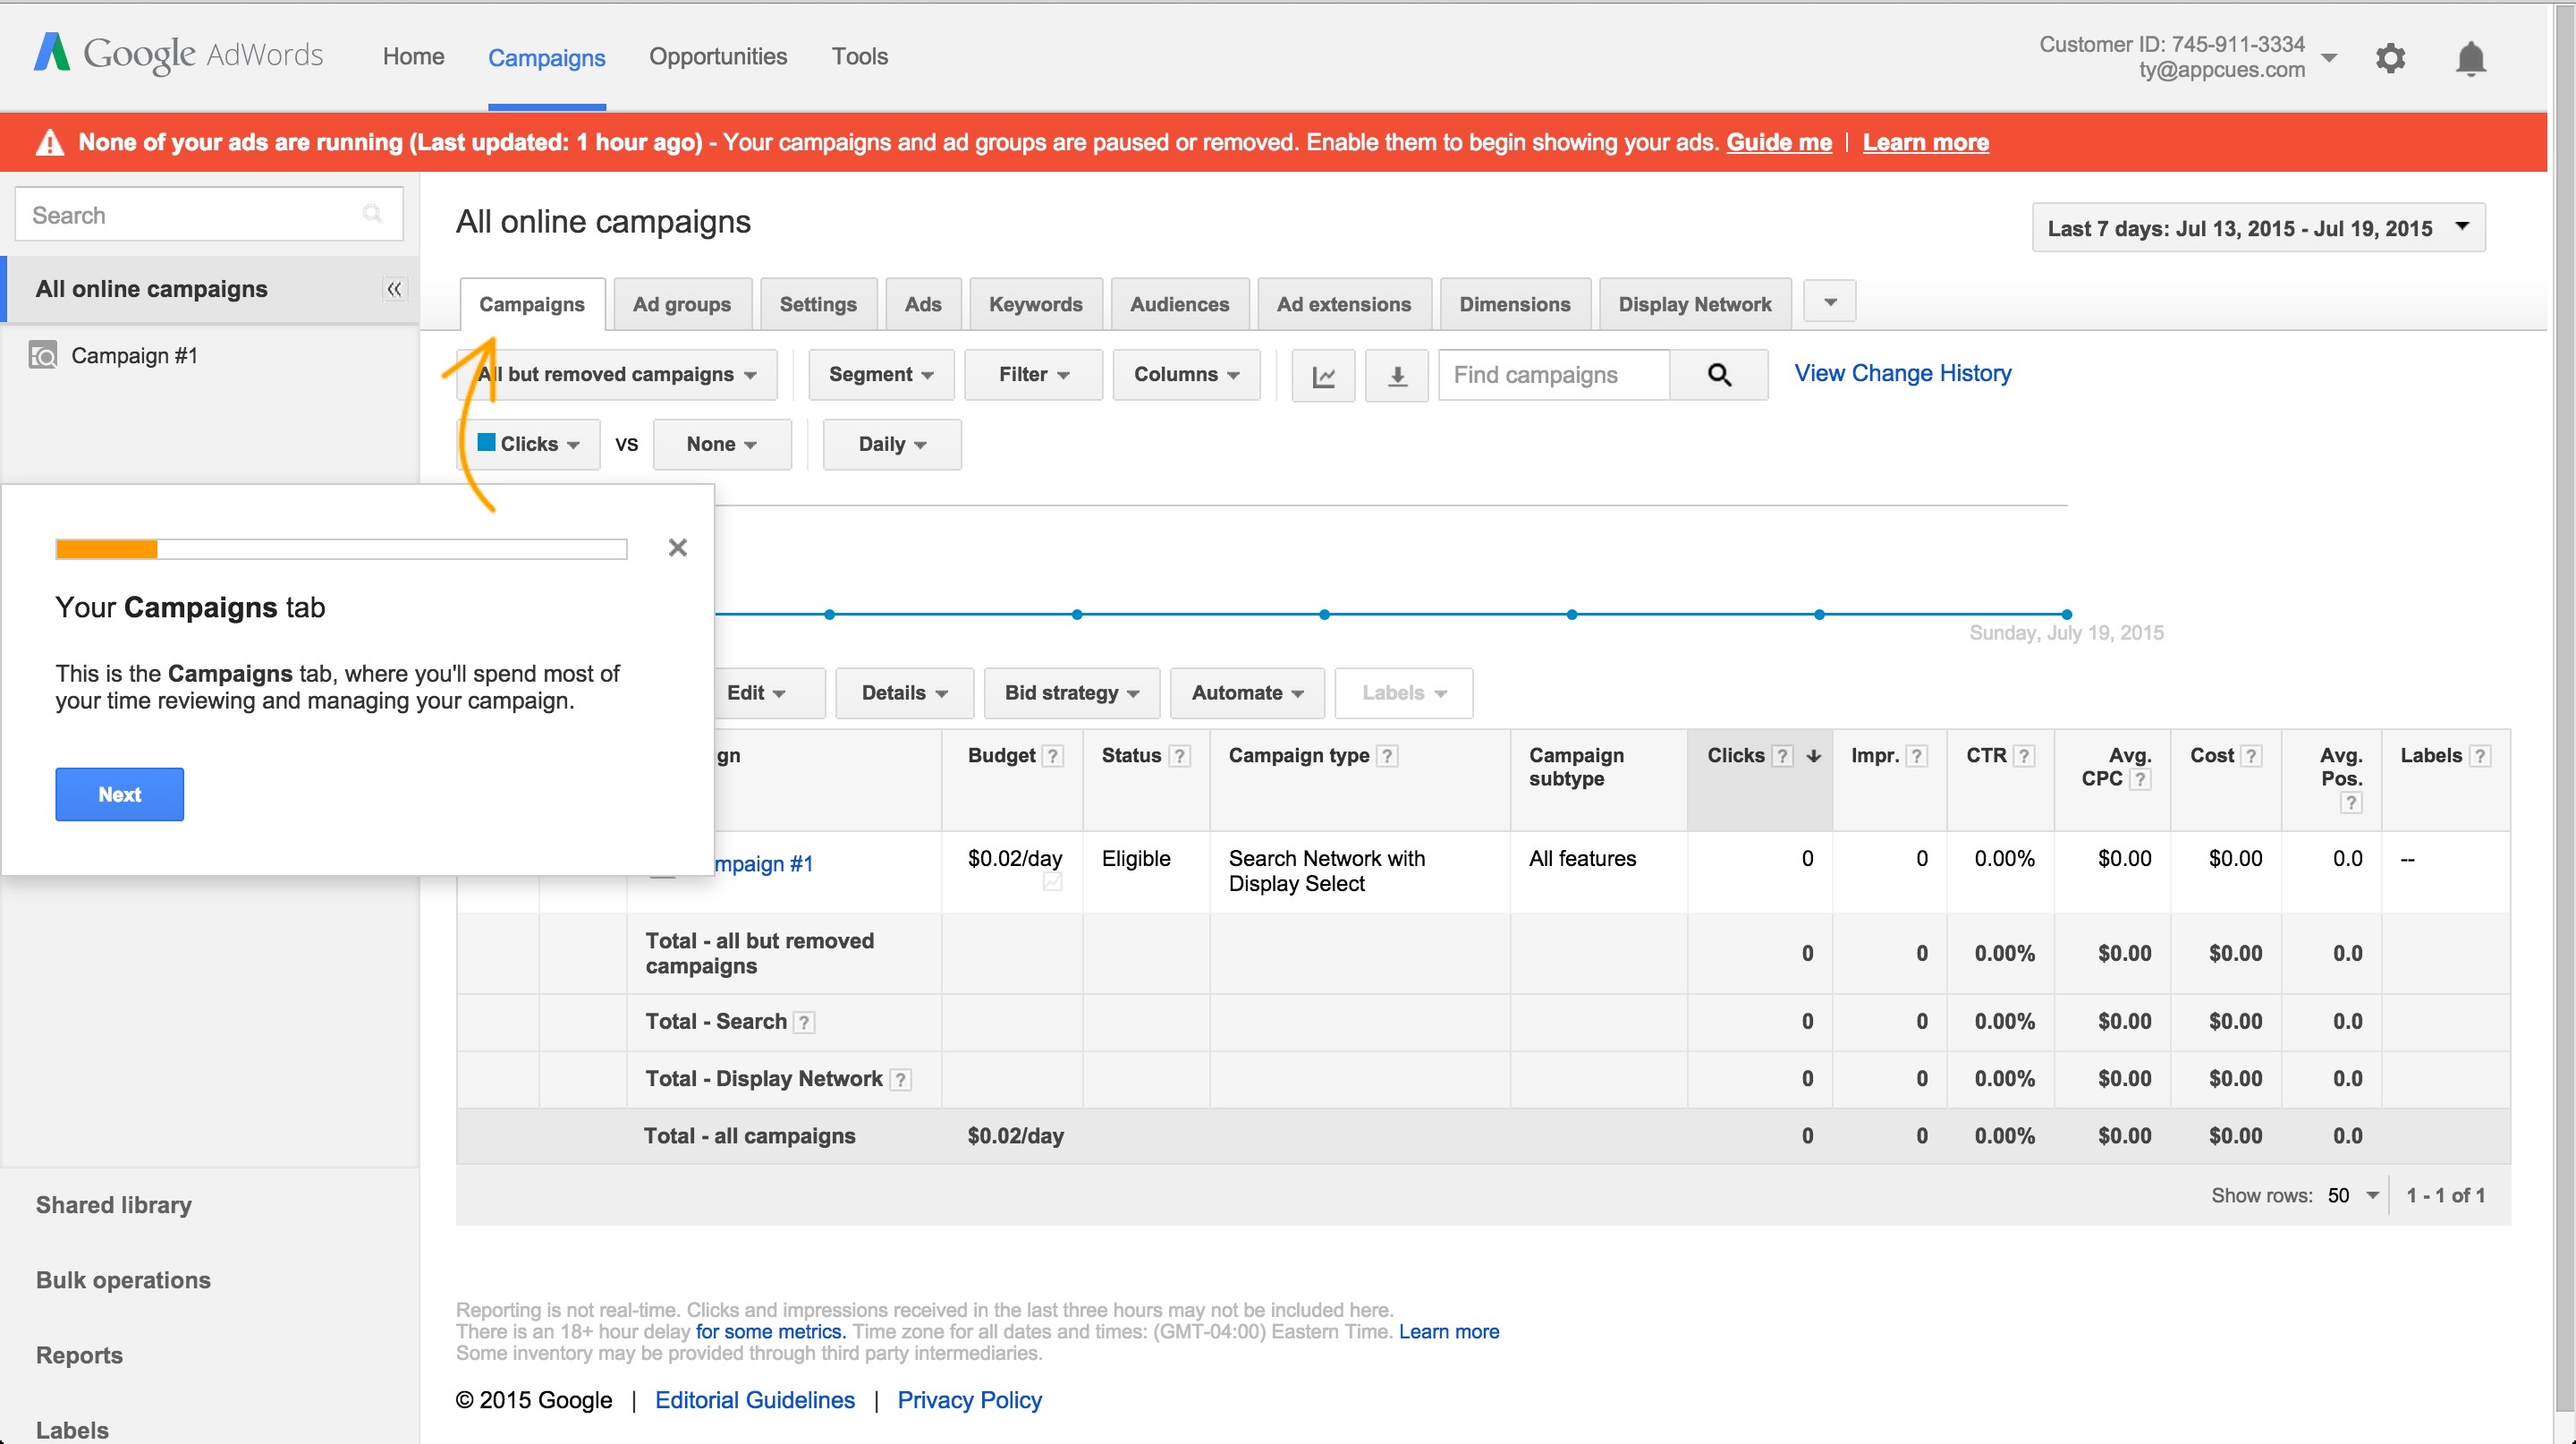Open the Opportunities menu
The image size is (2576, 1444).
click(718, 57)
